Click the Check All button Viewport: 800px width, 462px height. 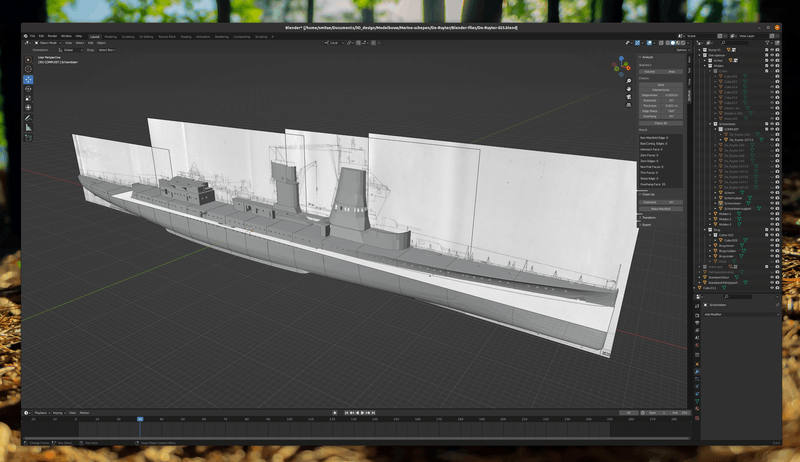tap(659, 123)
